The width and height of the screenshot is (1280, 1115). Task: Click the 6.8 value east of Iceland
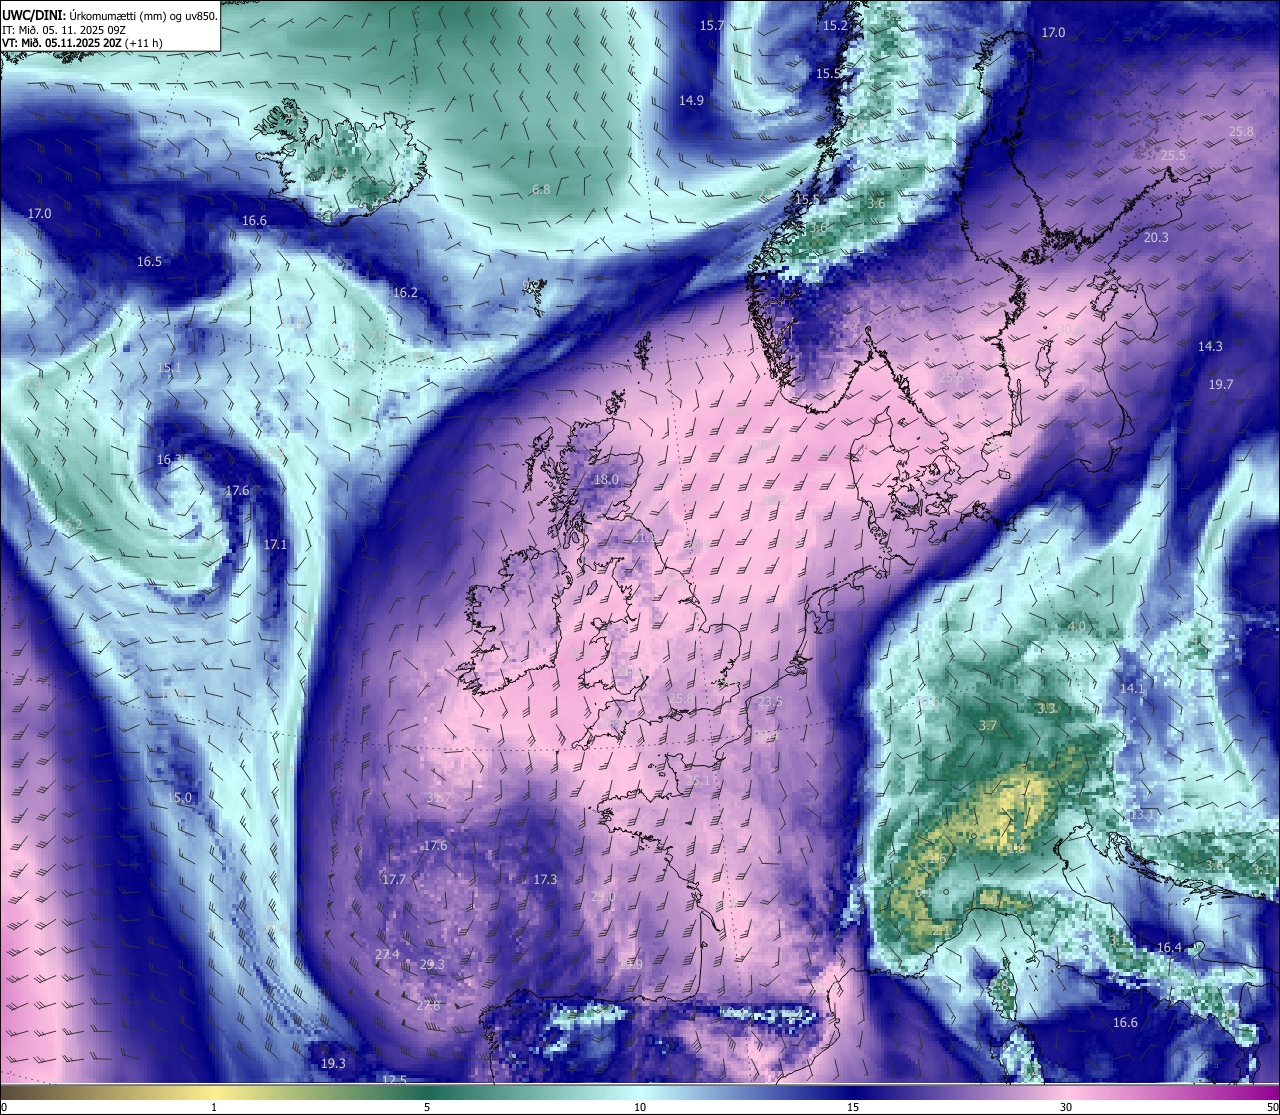click(x=541, y=189)
